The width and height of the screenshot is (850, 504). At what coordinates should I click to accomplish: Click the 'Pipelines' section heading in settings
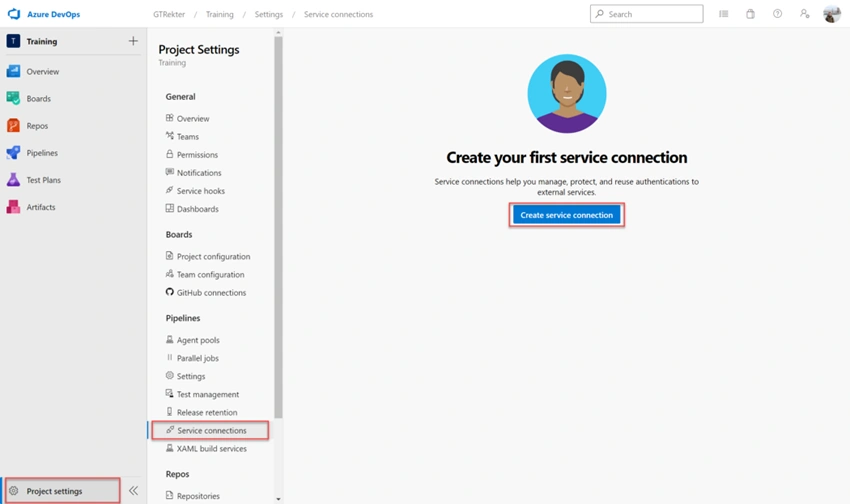[x=183, y=318]
